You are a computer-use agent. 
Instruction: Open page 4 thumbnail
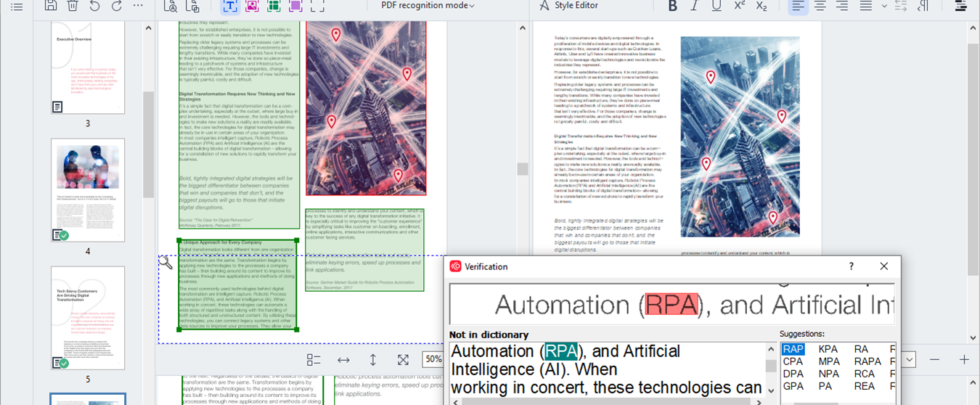coord(87,190)
